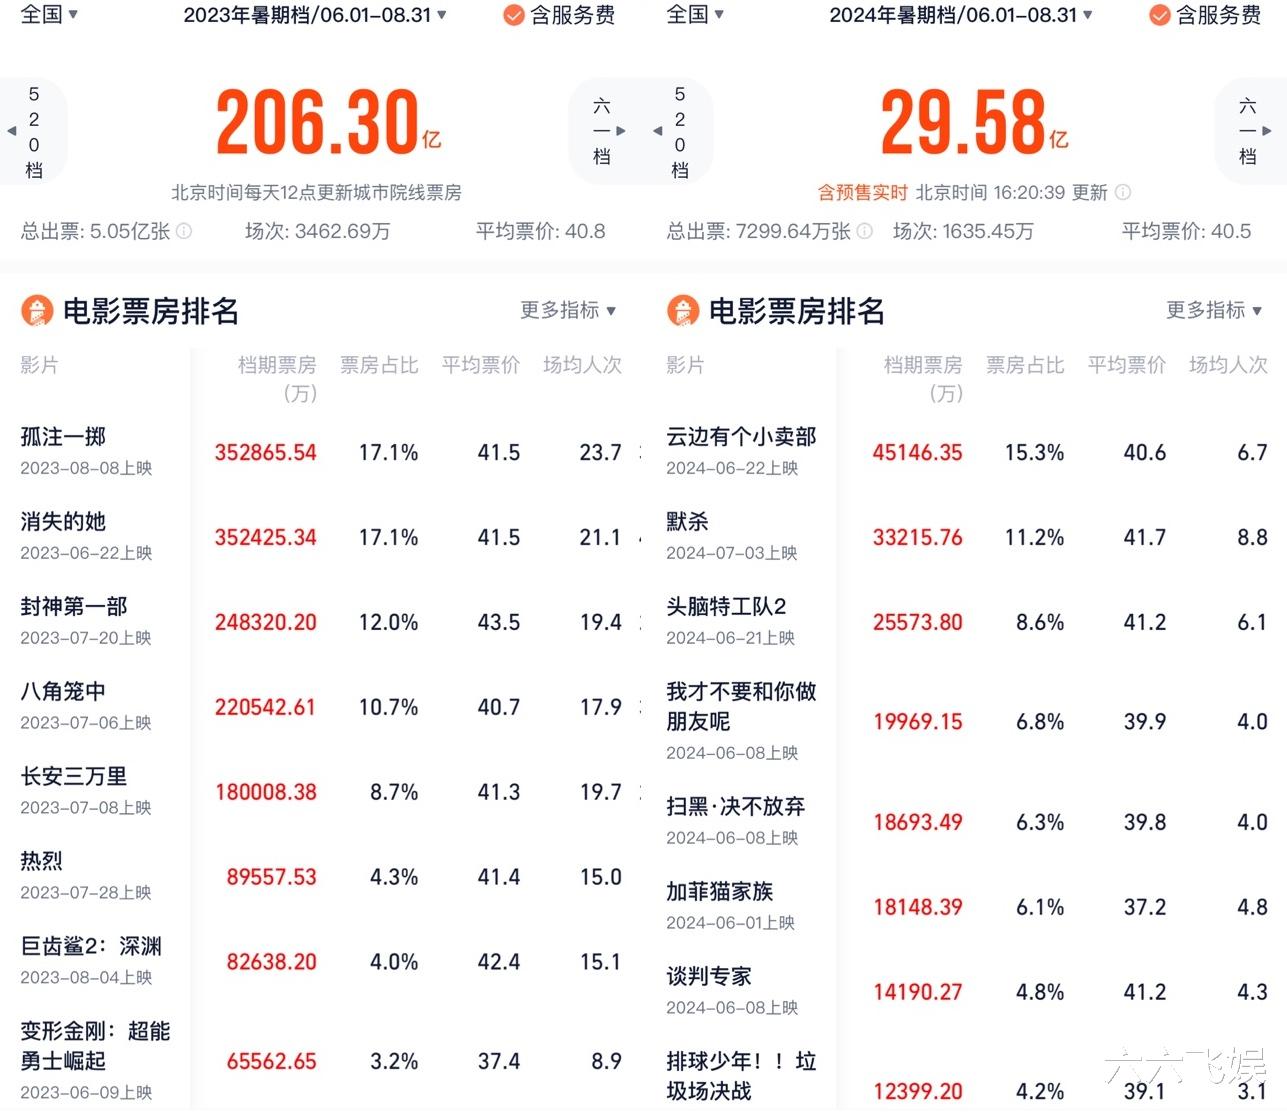The width and height of the screenshot is (1287, 1112).
Task: Open the 全国 region dropdown in the 2024 panel
Action: point(695,14)
